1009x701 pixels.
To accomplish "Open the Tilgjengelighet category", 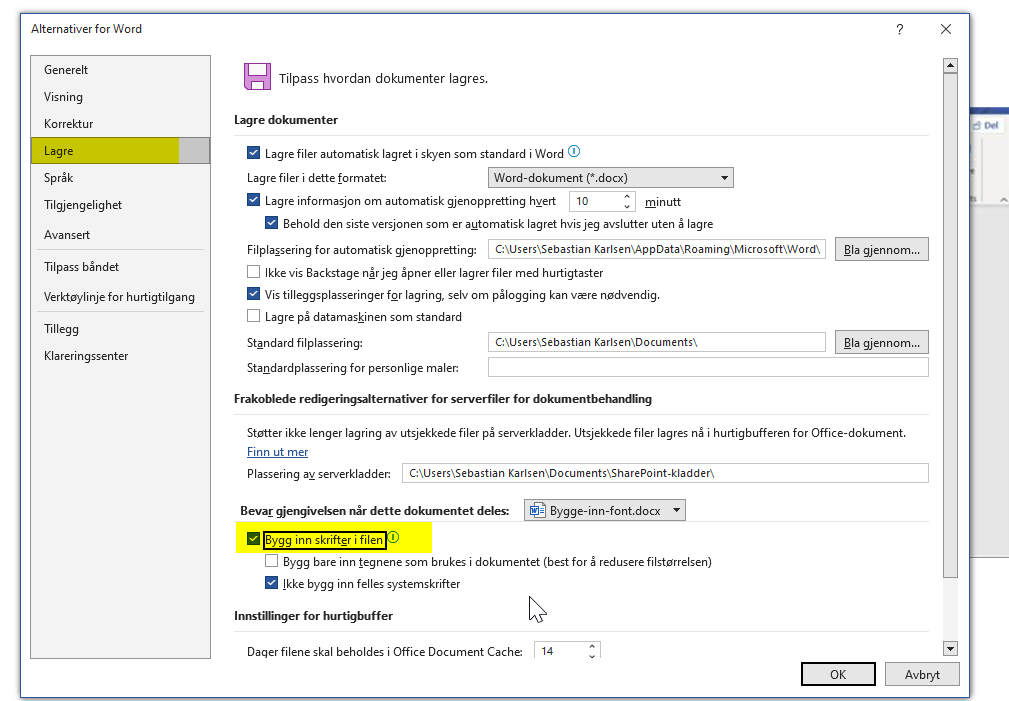I will tap(120, 205).
